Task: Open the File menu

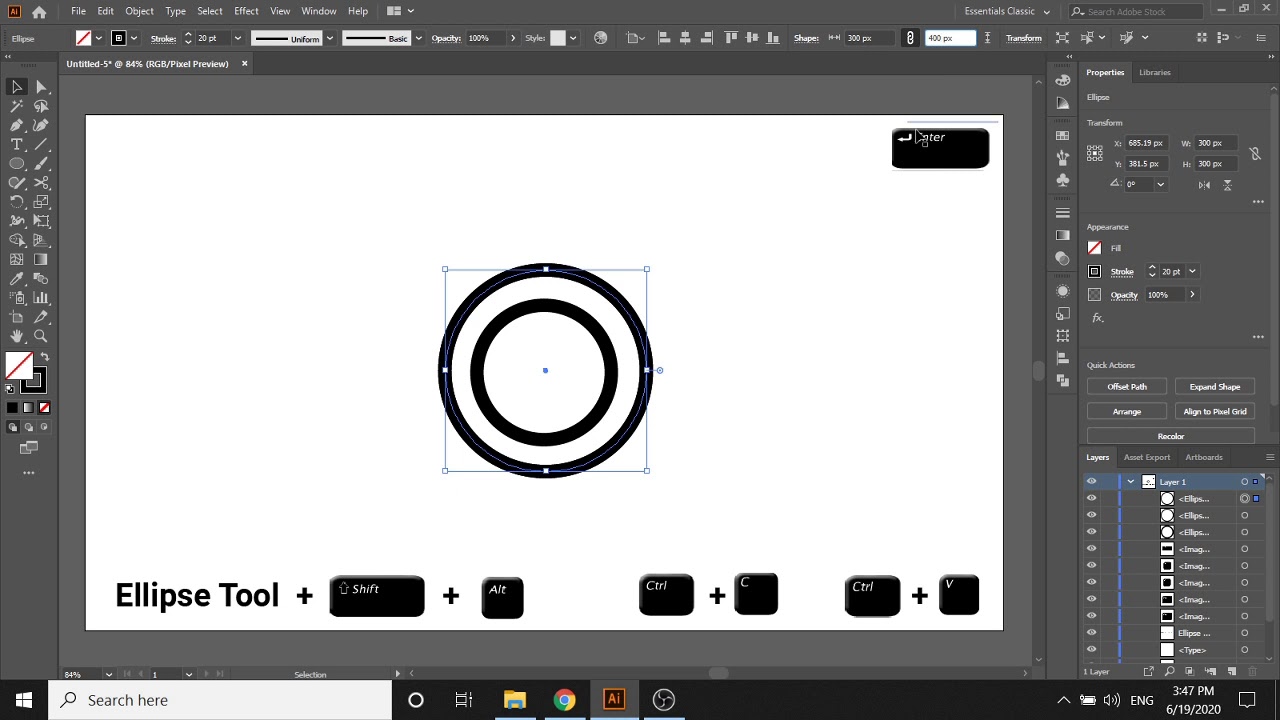Action: tap(78, 11)
